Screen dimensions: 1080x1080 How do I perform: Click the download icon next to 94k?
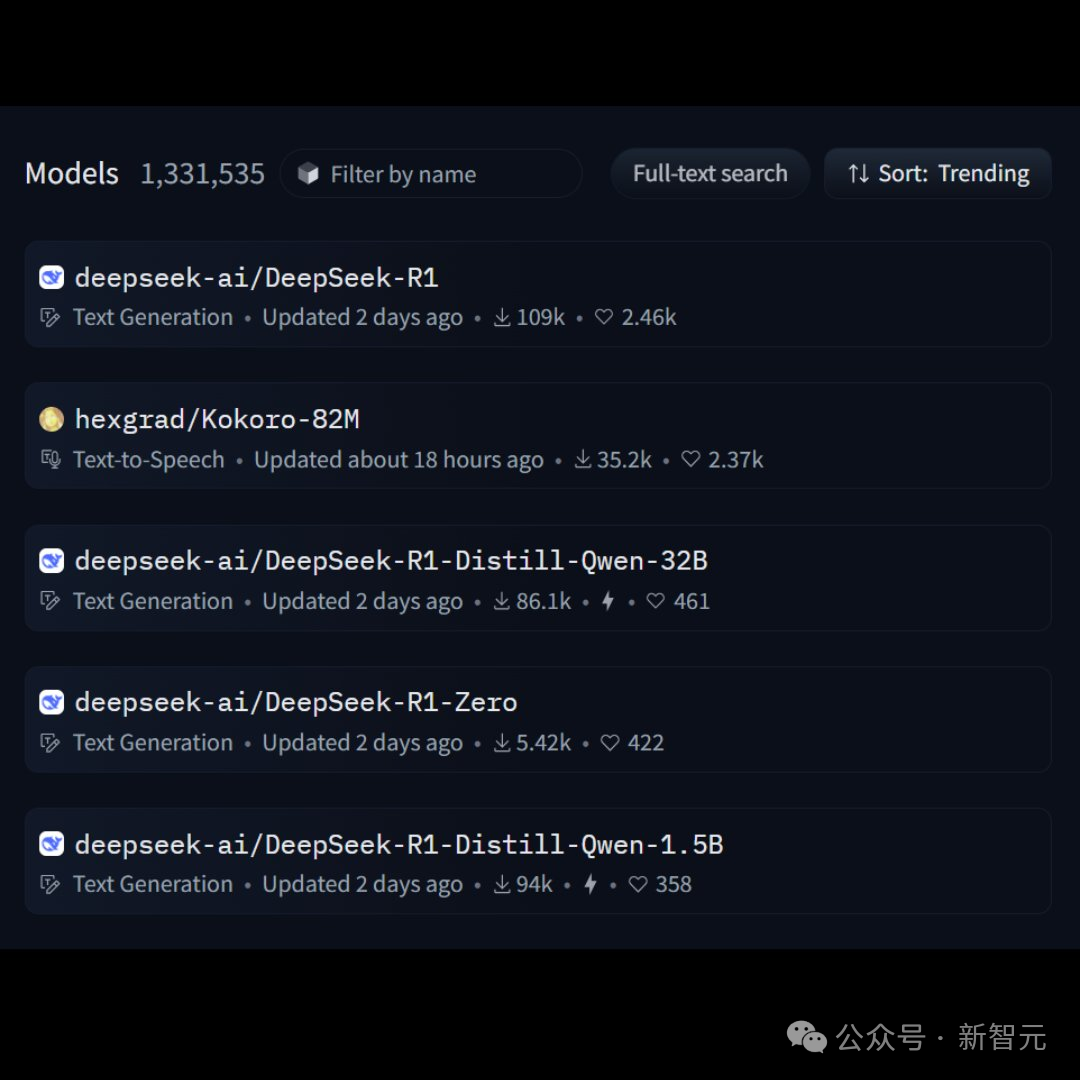click(x=502, y=884)
